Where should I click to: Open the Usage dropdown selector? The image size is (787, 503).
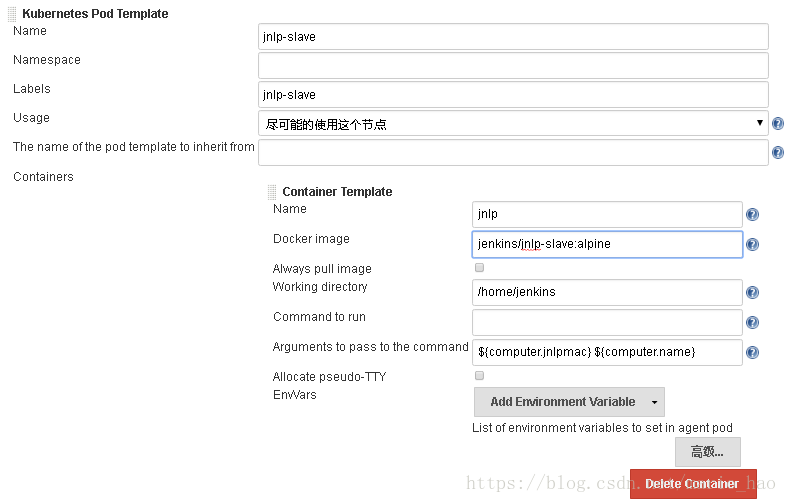tap(513, 123)
